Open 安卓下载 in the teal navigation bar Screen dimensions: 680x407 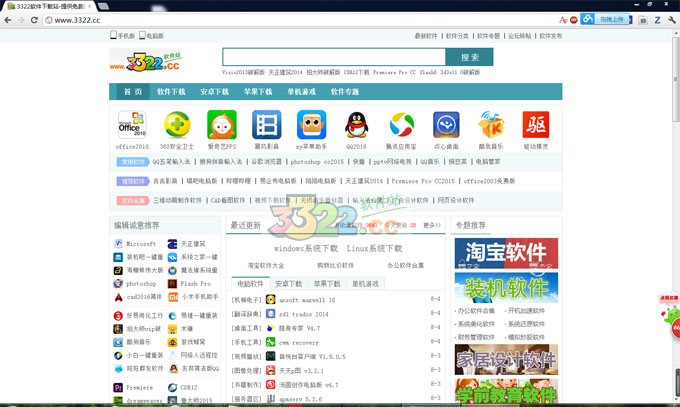[215, 92]
